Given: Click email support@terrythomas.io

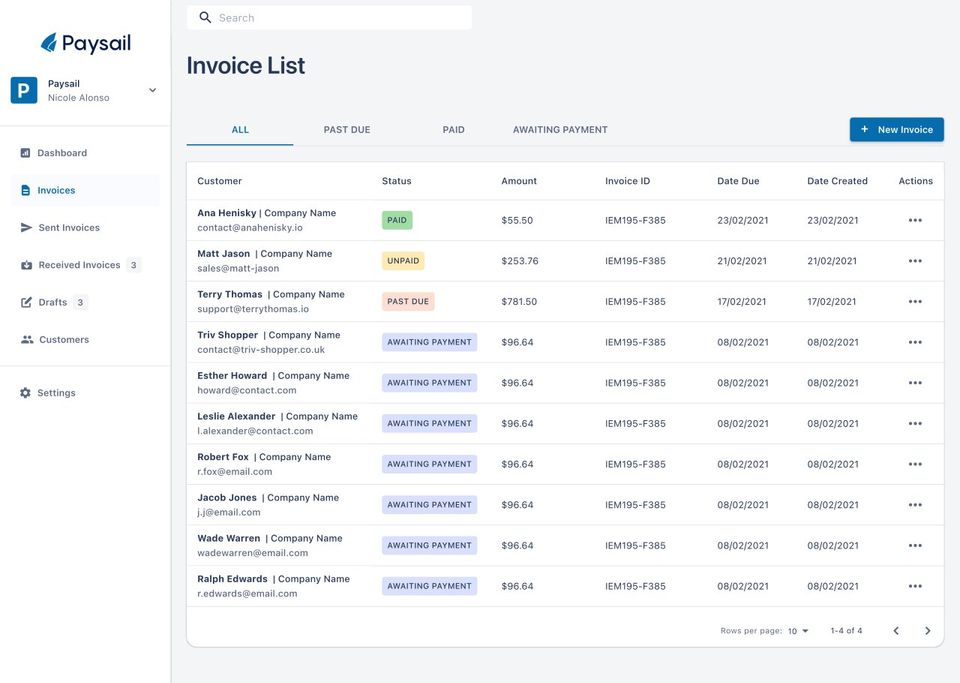Looking at the screenshot, I should click(253, 309).
